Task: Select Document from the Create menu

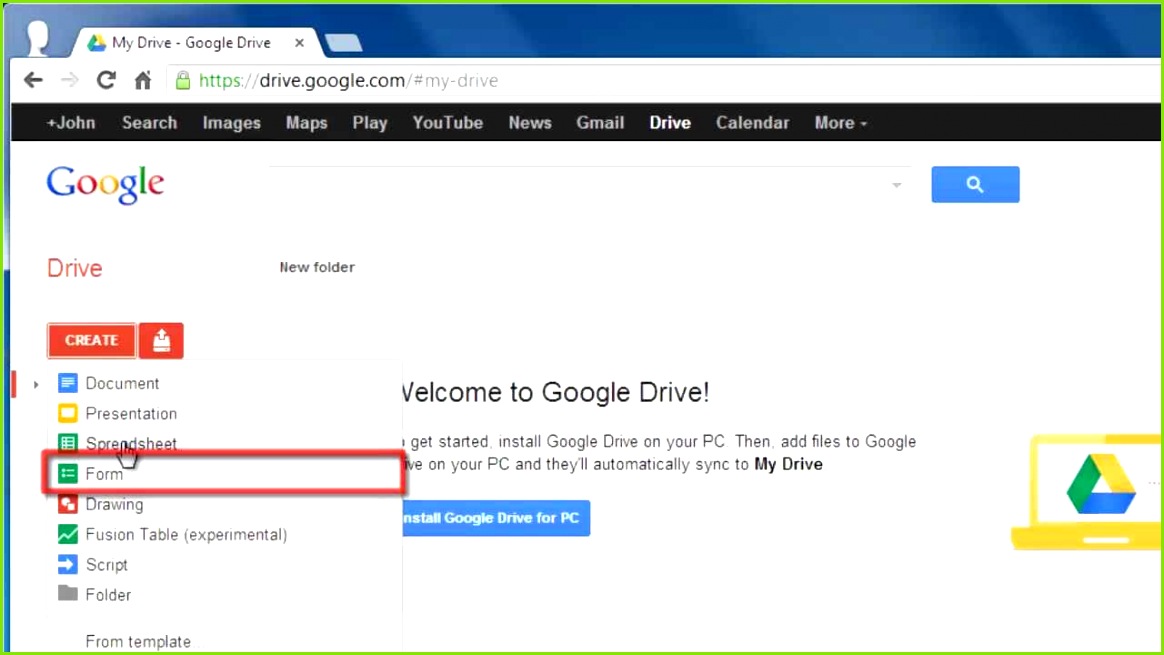Action: (x=122, y=383)
